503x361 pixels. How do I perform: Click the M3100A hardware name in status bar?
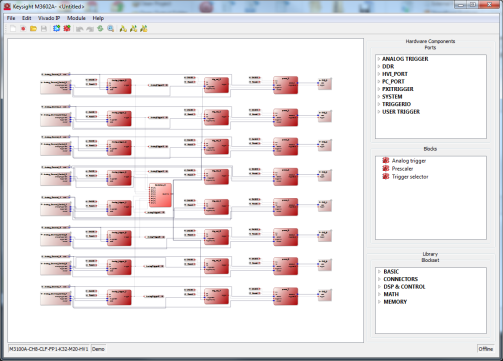pyautogui.click(x=49, y=349)
